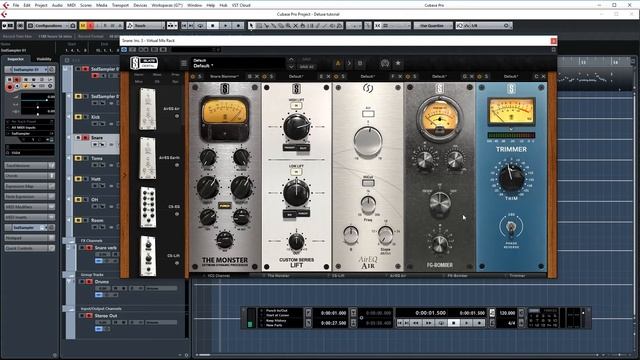The height and width of the screenshot is (360, 640).
Task: Select the Kick track
Action: coord(95,117)
